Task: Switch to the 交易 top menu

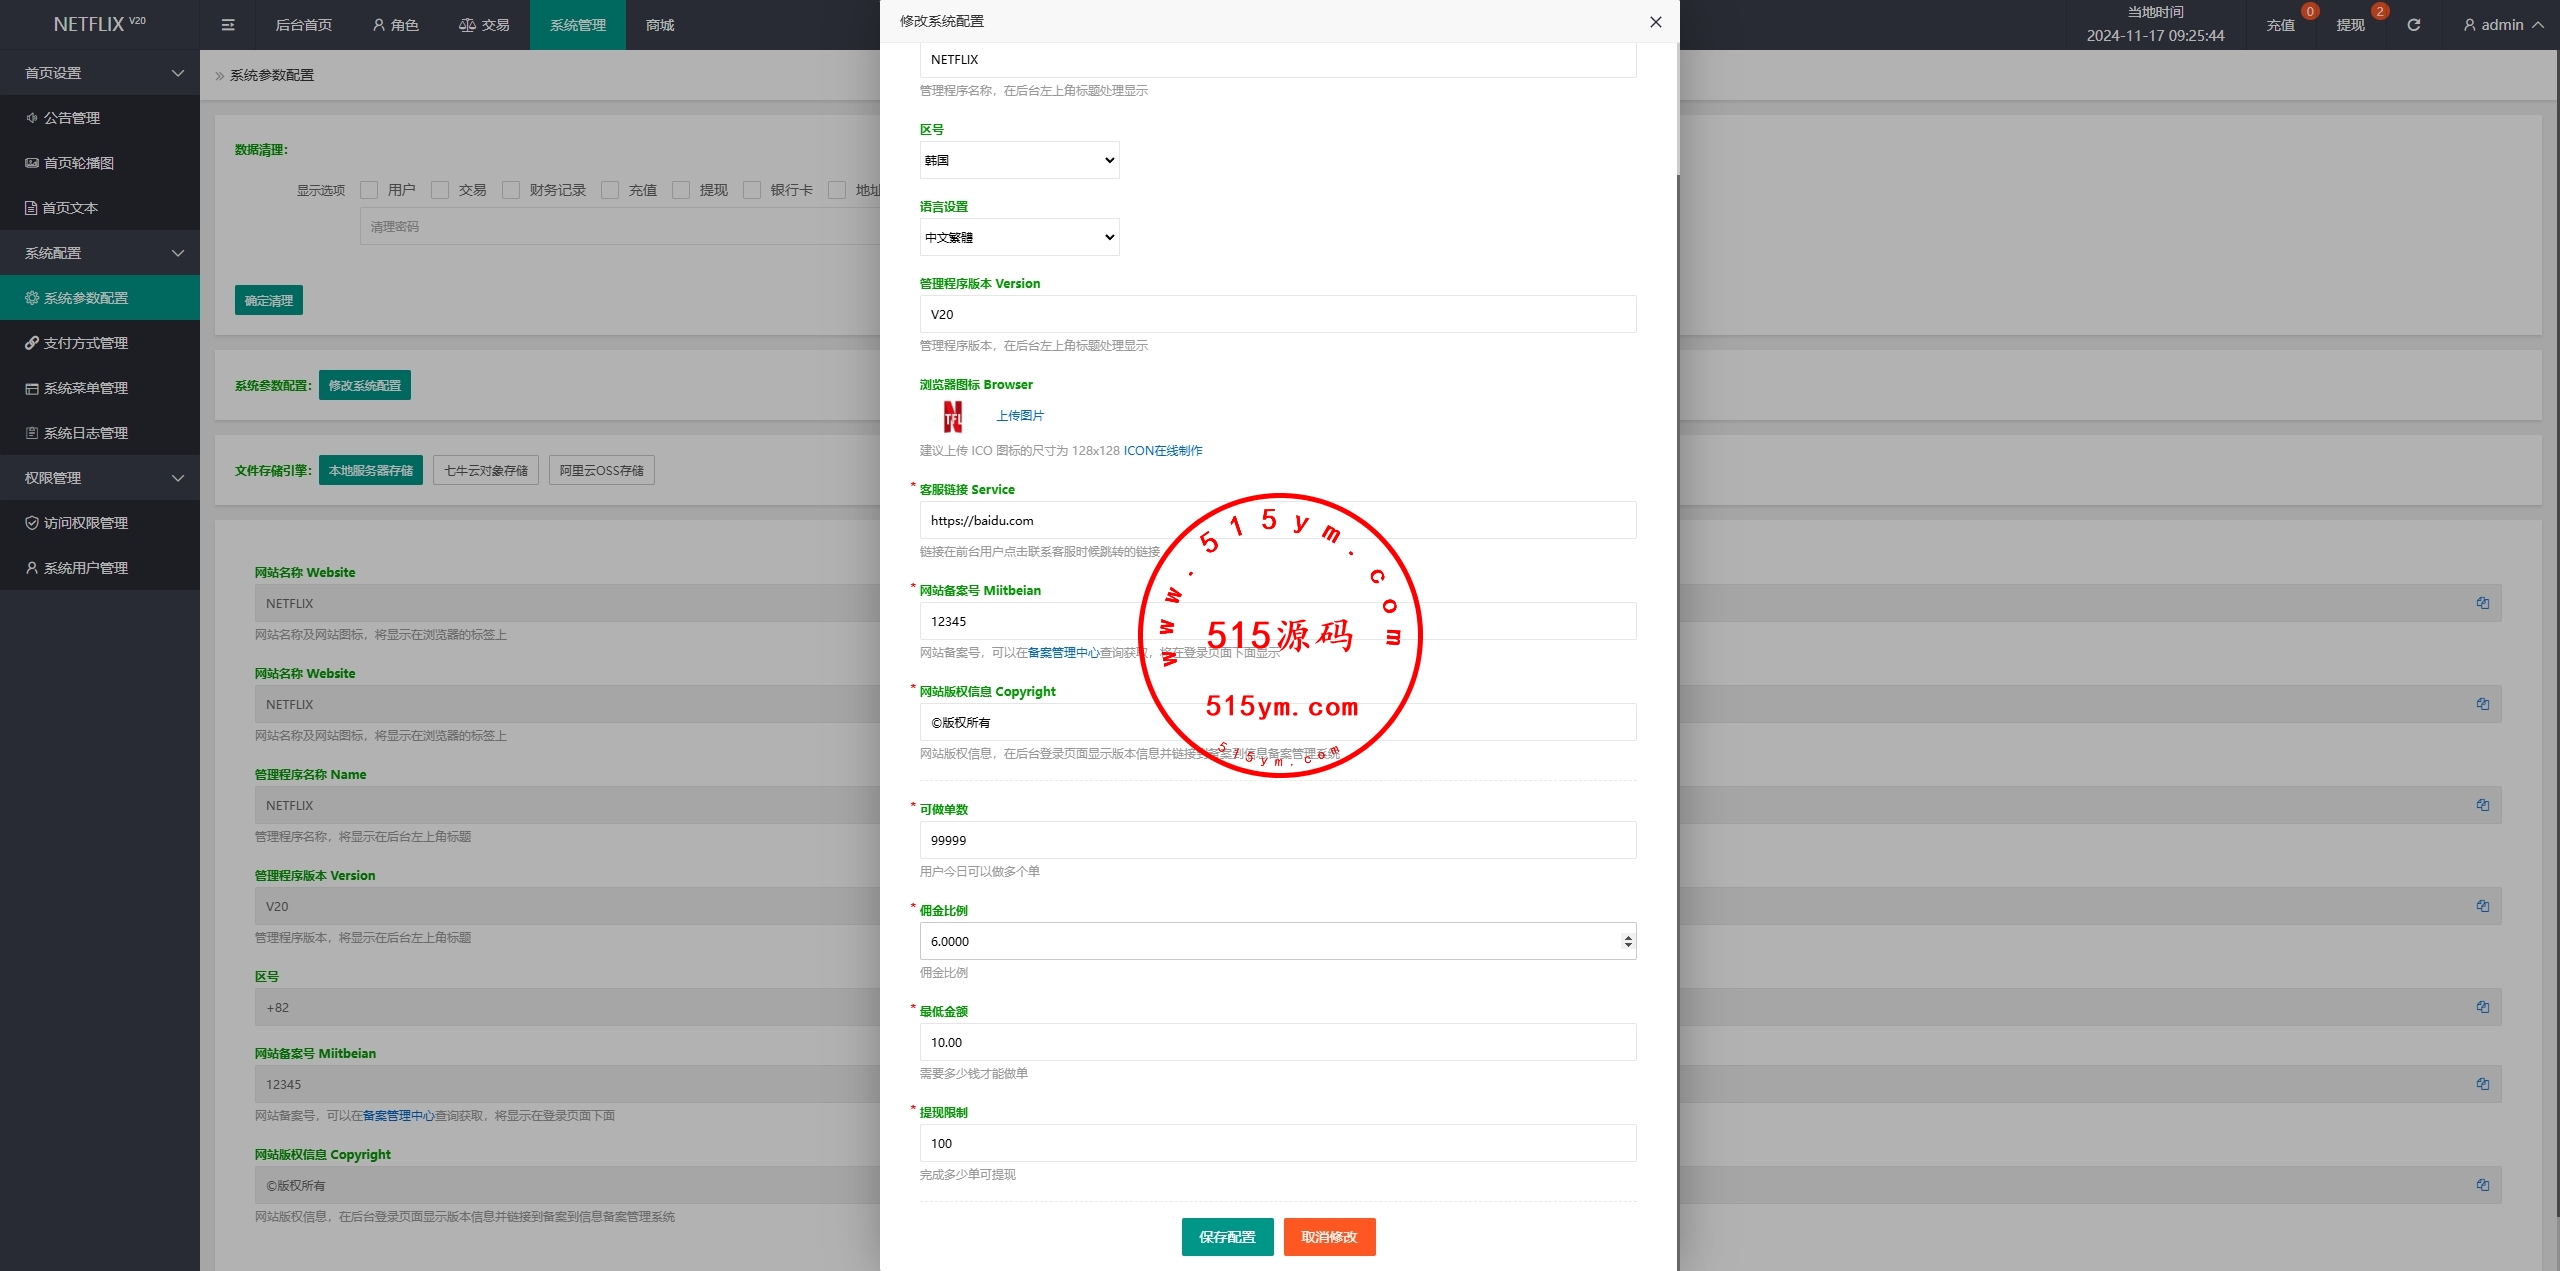Action: pyautogui.click(x=484, y=25)
